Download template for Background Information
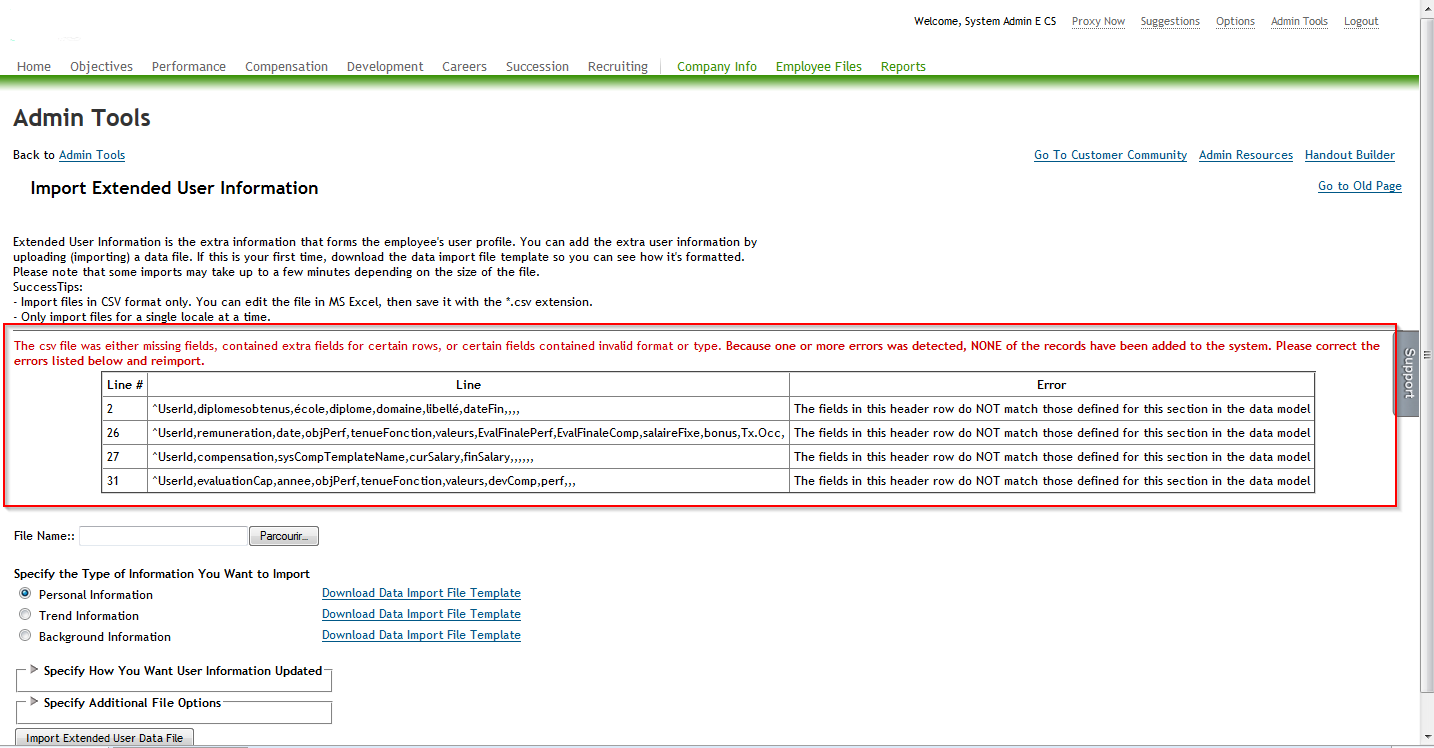Image resolution: width=1434 pixels, height=748 pixels. coord(421,635)
